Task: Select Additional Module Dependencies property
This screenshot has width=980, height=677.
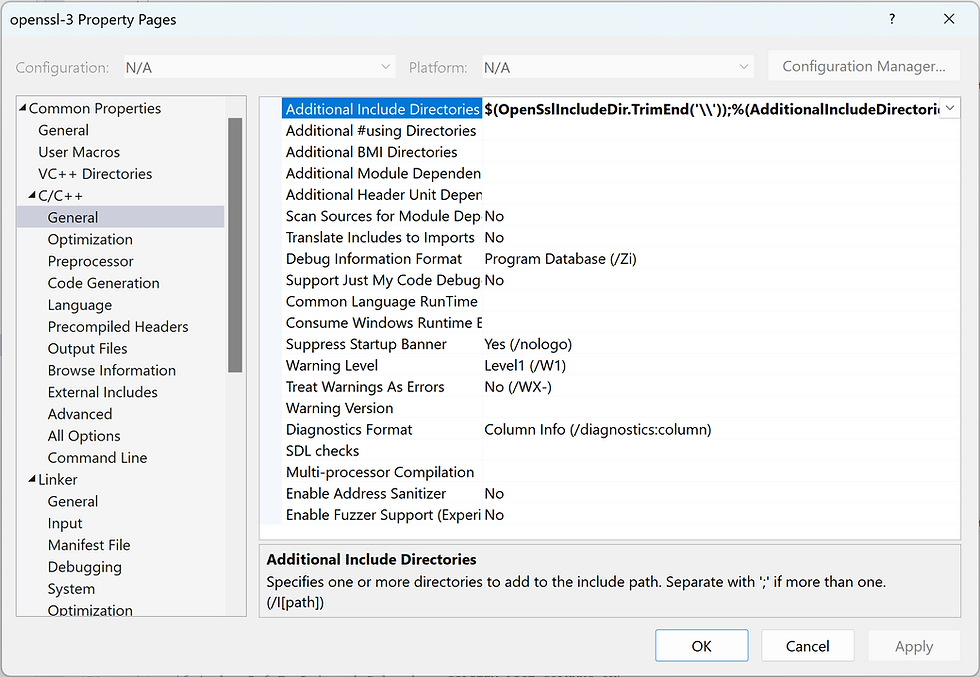Action: coord(382,173)
